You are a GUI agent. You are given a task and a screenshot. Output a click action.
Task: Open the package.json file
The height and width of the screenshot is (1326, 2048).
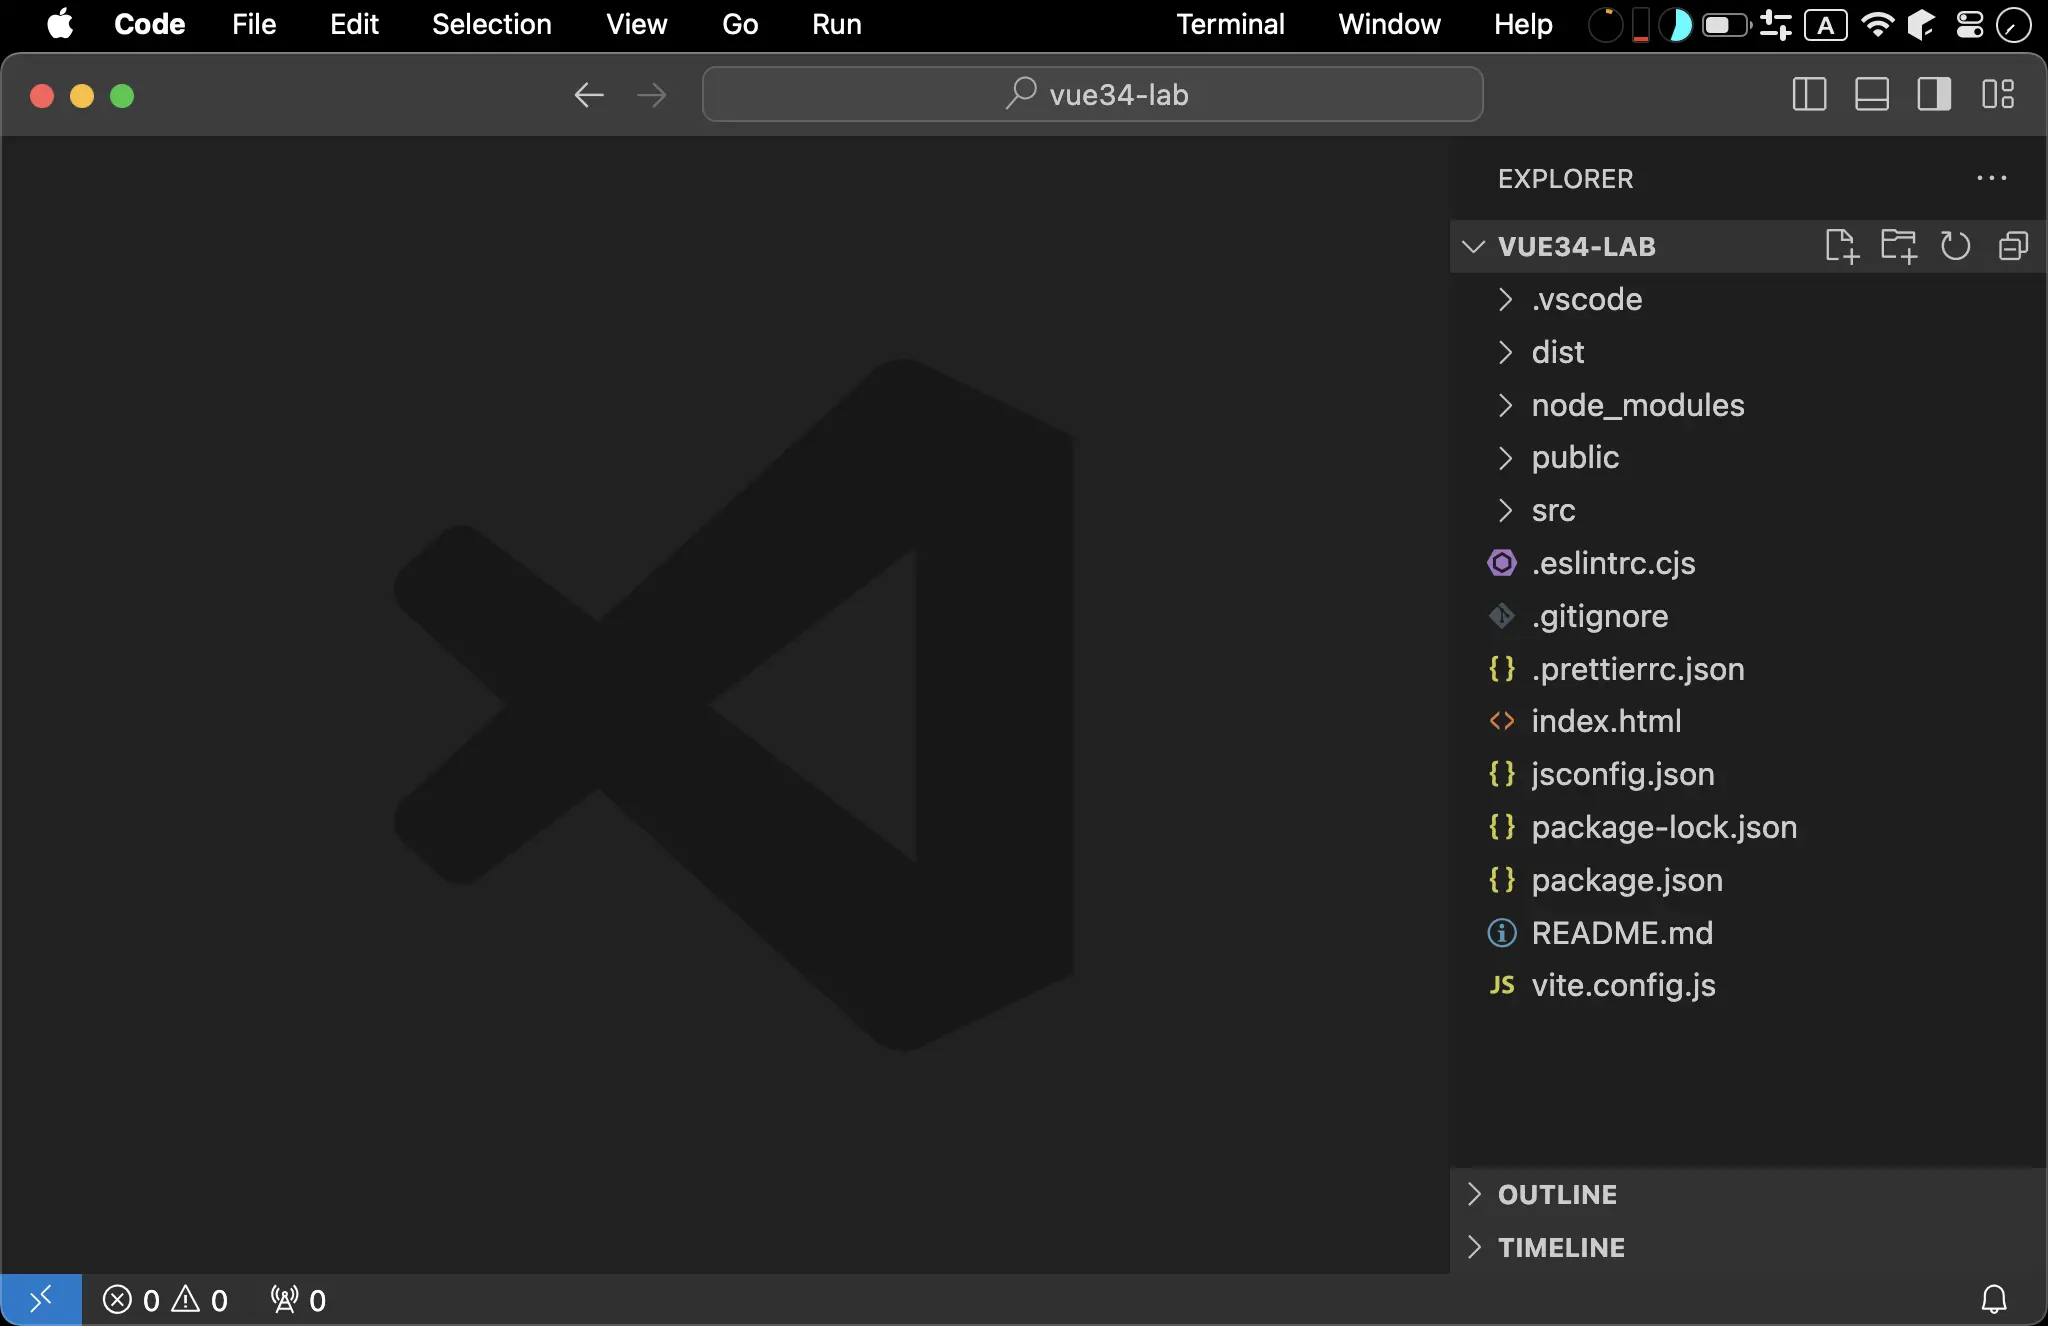coord(1748,880)
